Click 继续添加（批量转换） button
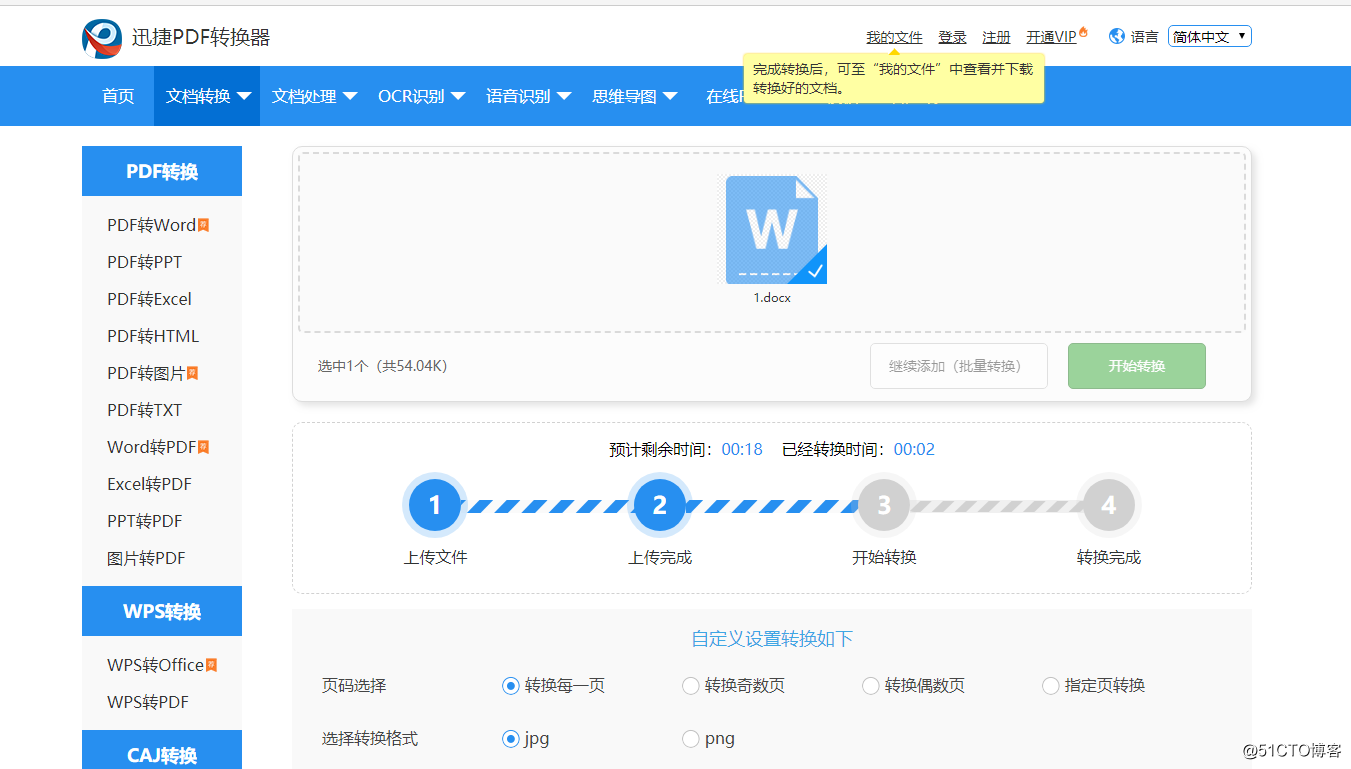This screenshot has height=769, width=1351. pos(959,366)
